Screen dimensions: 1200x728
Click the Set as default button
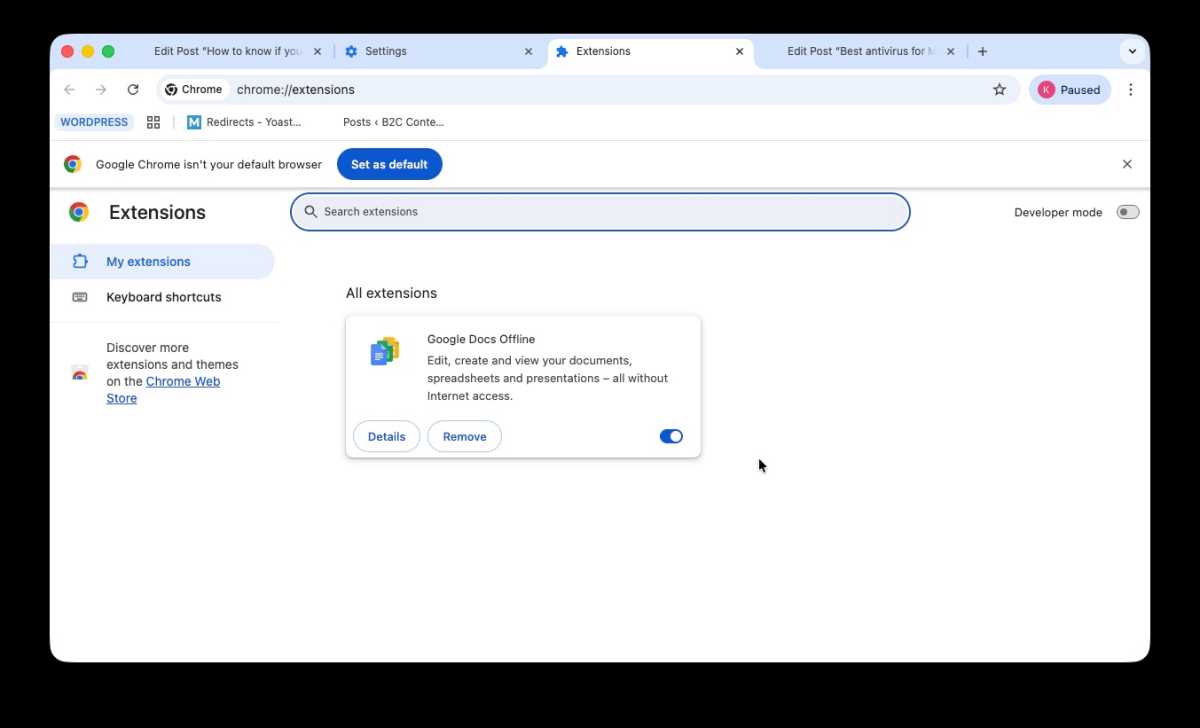[389, 164]
